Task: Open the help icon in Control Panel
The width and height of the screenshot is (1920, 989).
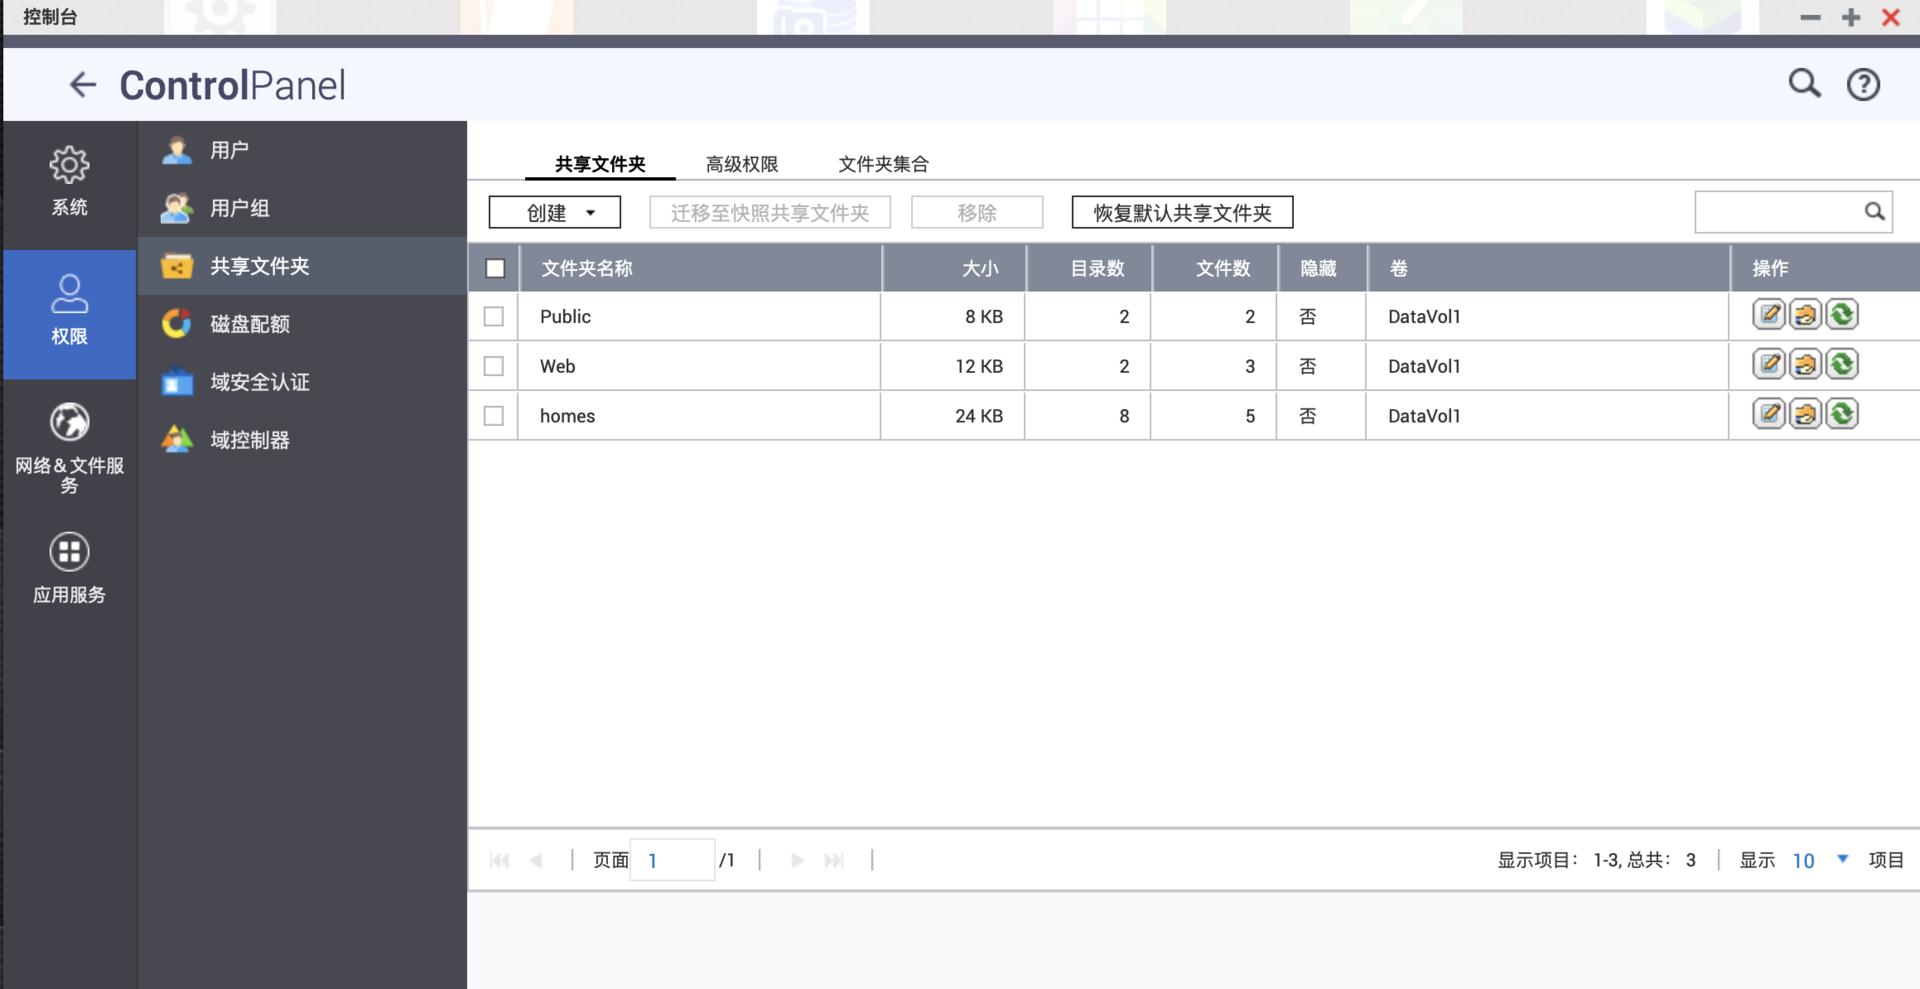Action: coord(1863,84)
